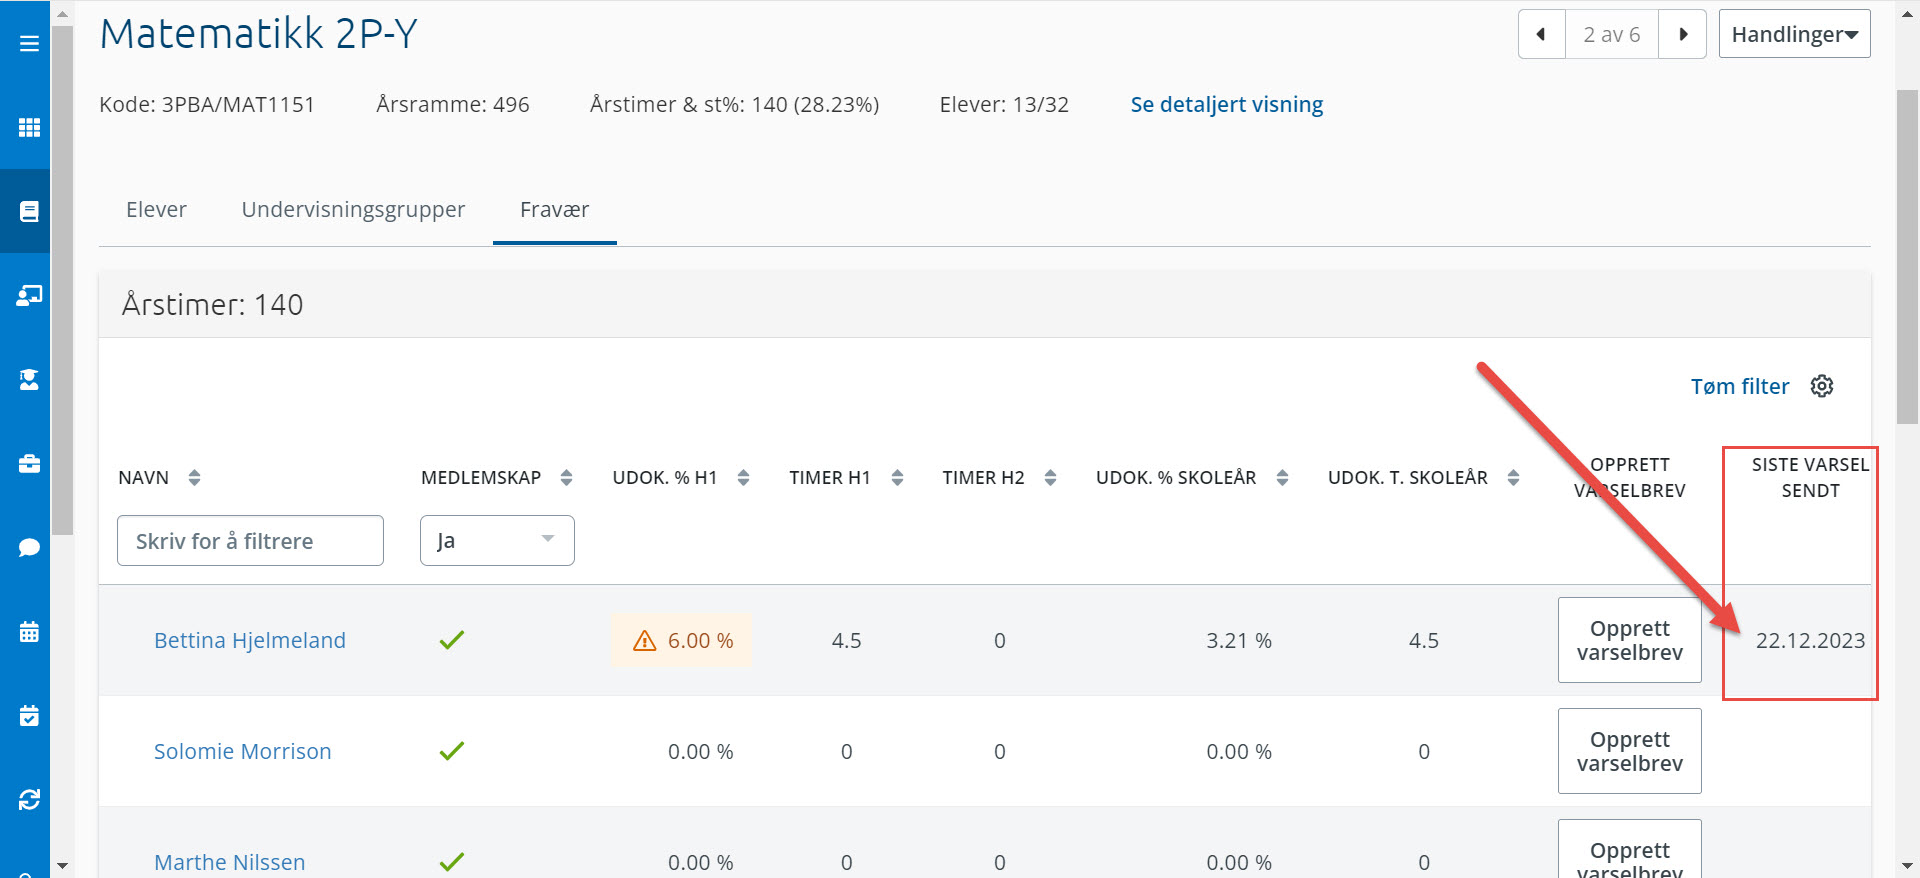This screenshot has height=878, width=1920.
Task: Click the Elever: 13/32 text
Action: pyautogui.click(x=1004, y=105)
